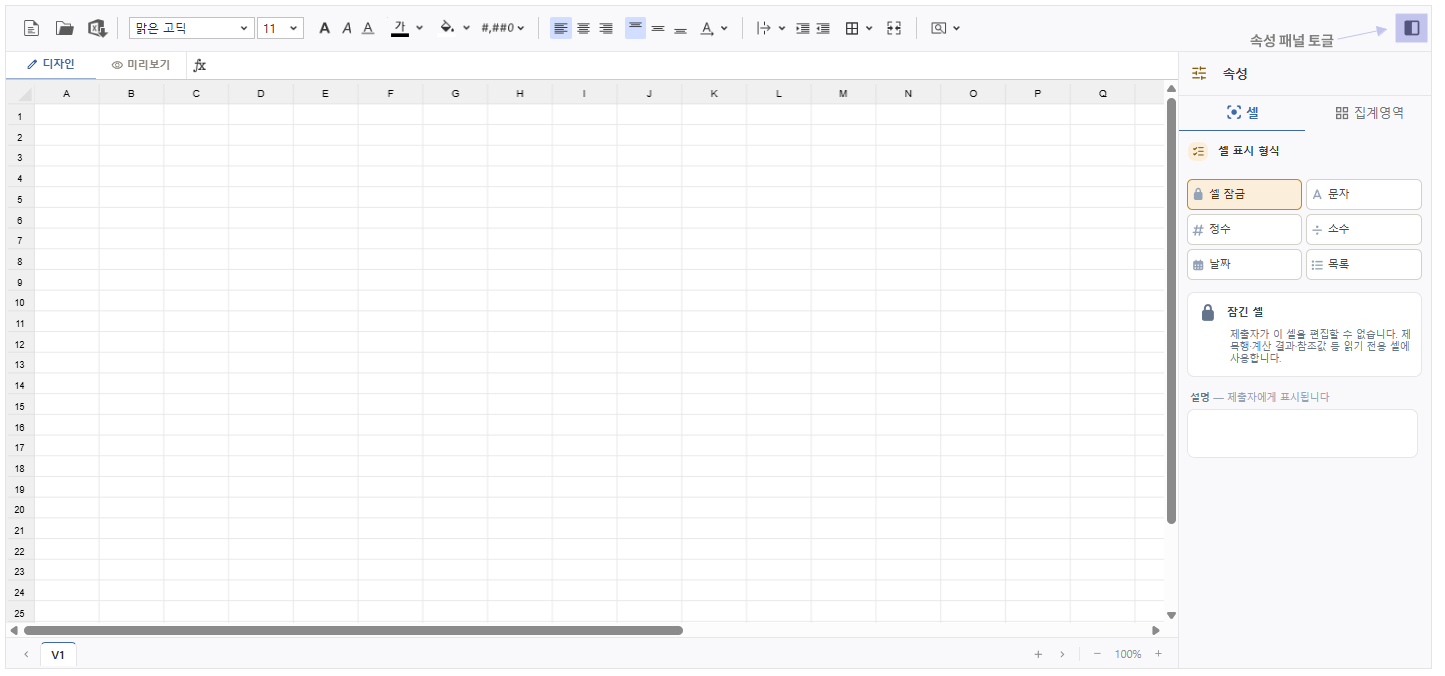Select column header H
The height and width of the screenshot is (676, 1445).
(x=520, y=93)
